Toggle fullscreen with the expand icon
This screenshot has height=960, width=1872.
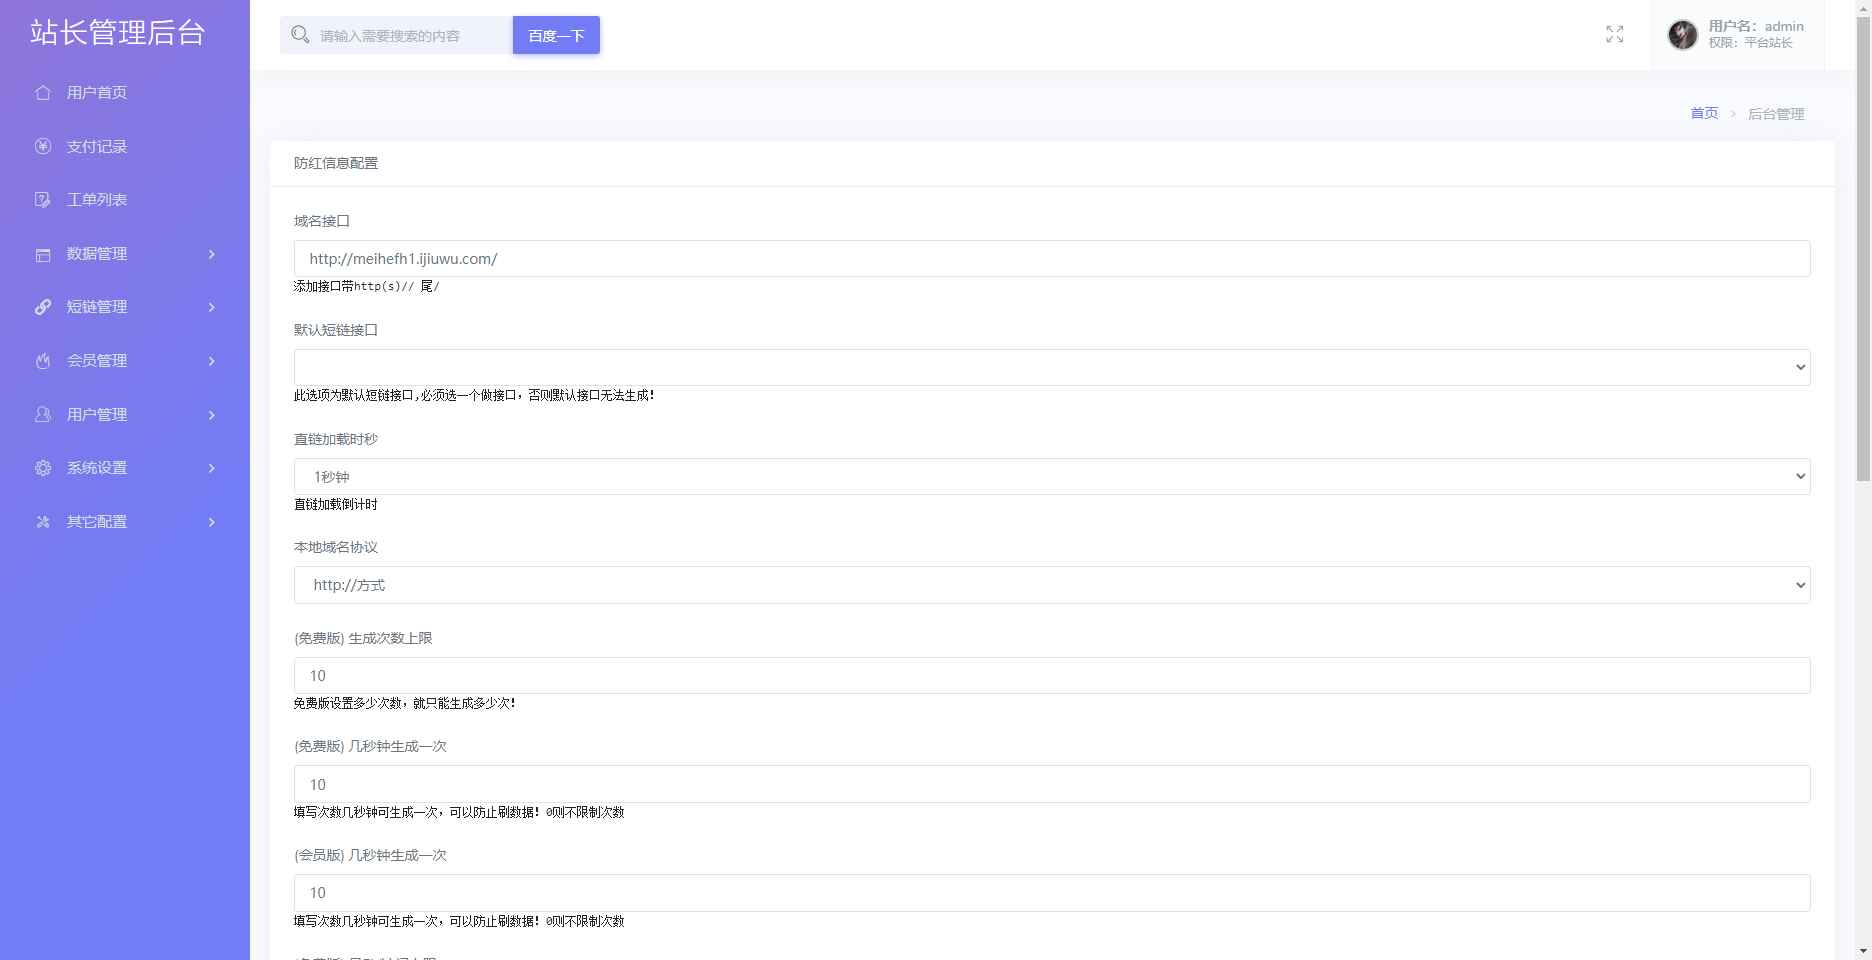click(x=1614, y=35)
